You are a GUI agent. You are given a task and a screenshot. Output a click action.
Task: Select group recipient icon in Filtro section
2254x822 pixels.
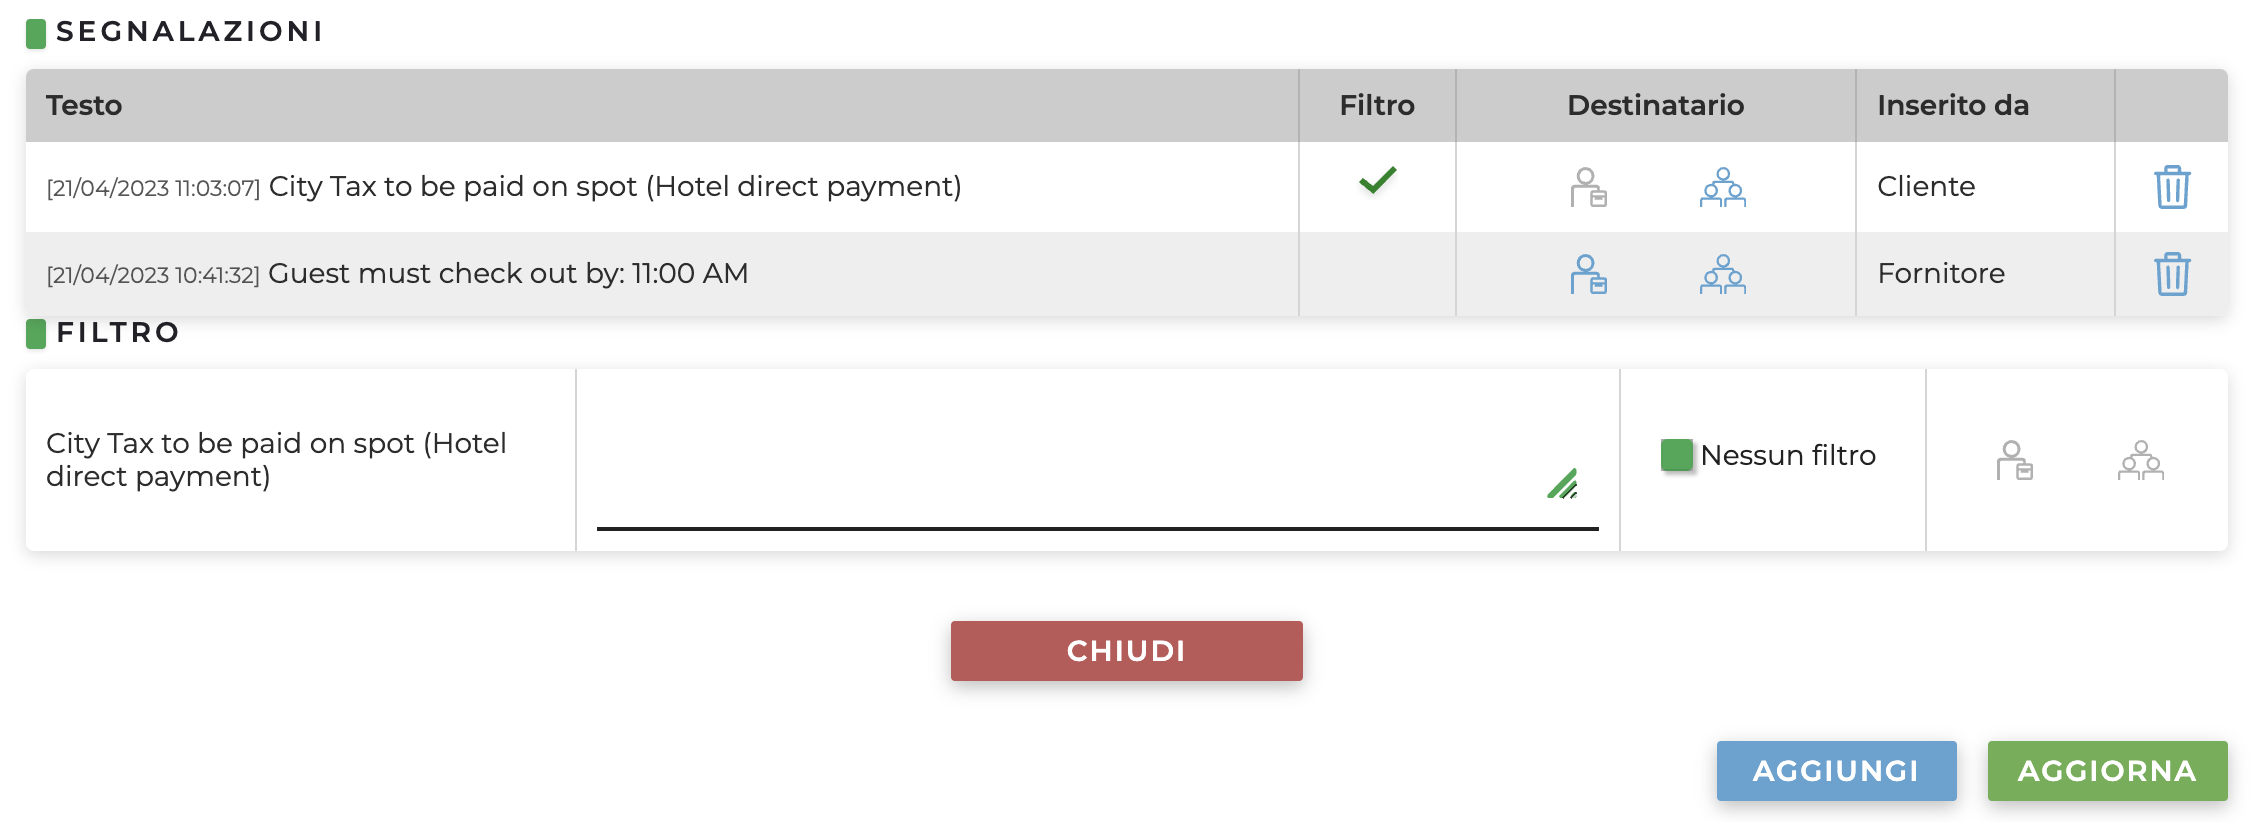click(x=2140, y=460)
